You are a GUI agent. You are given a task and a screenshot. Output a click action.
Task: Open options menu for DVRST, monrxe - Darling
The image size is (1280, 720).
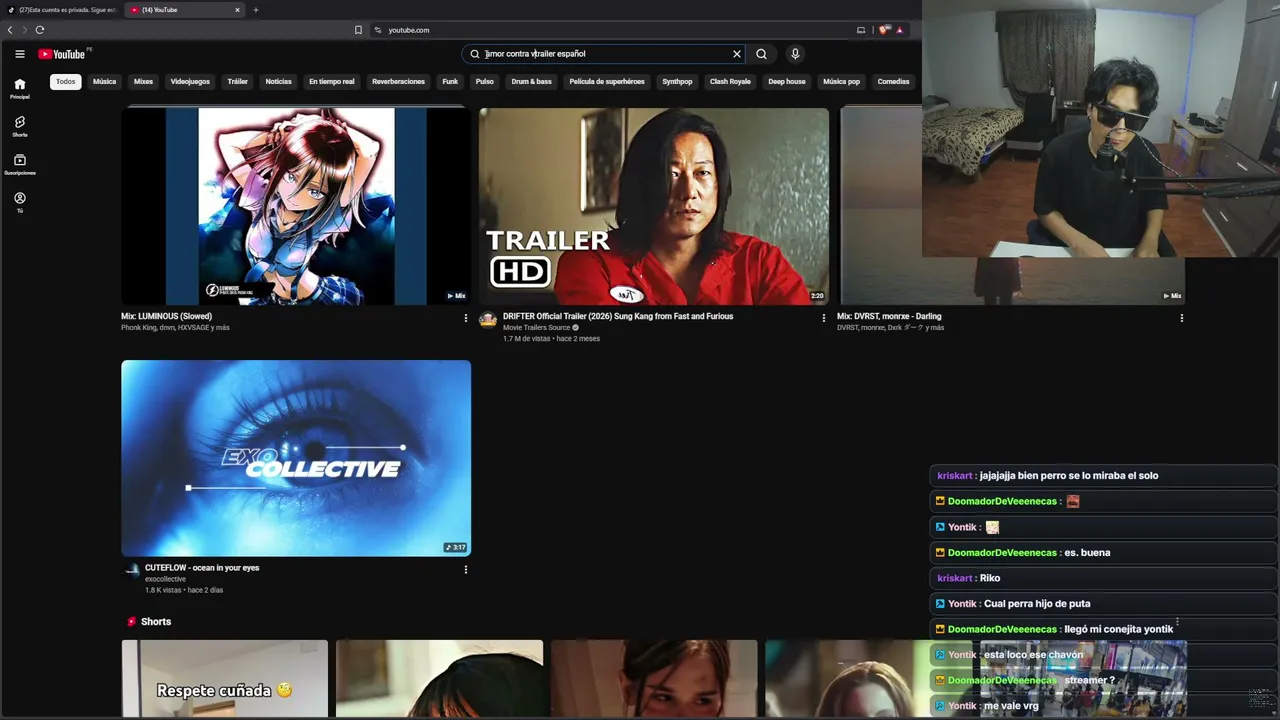pyautogui.click(x=1182, y=318)
